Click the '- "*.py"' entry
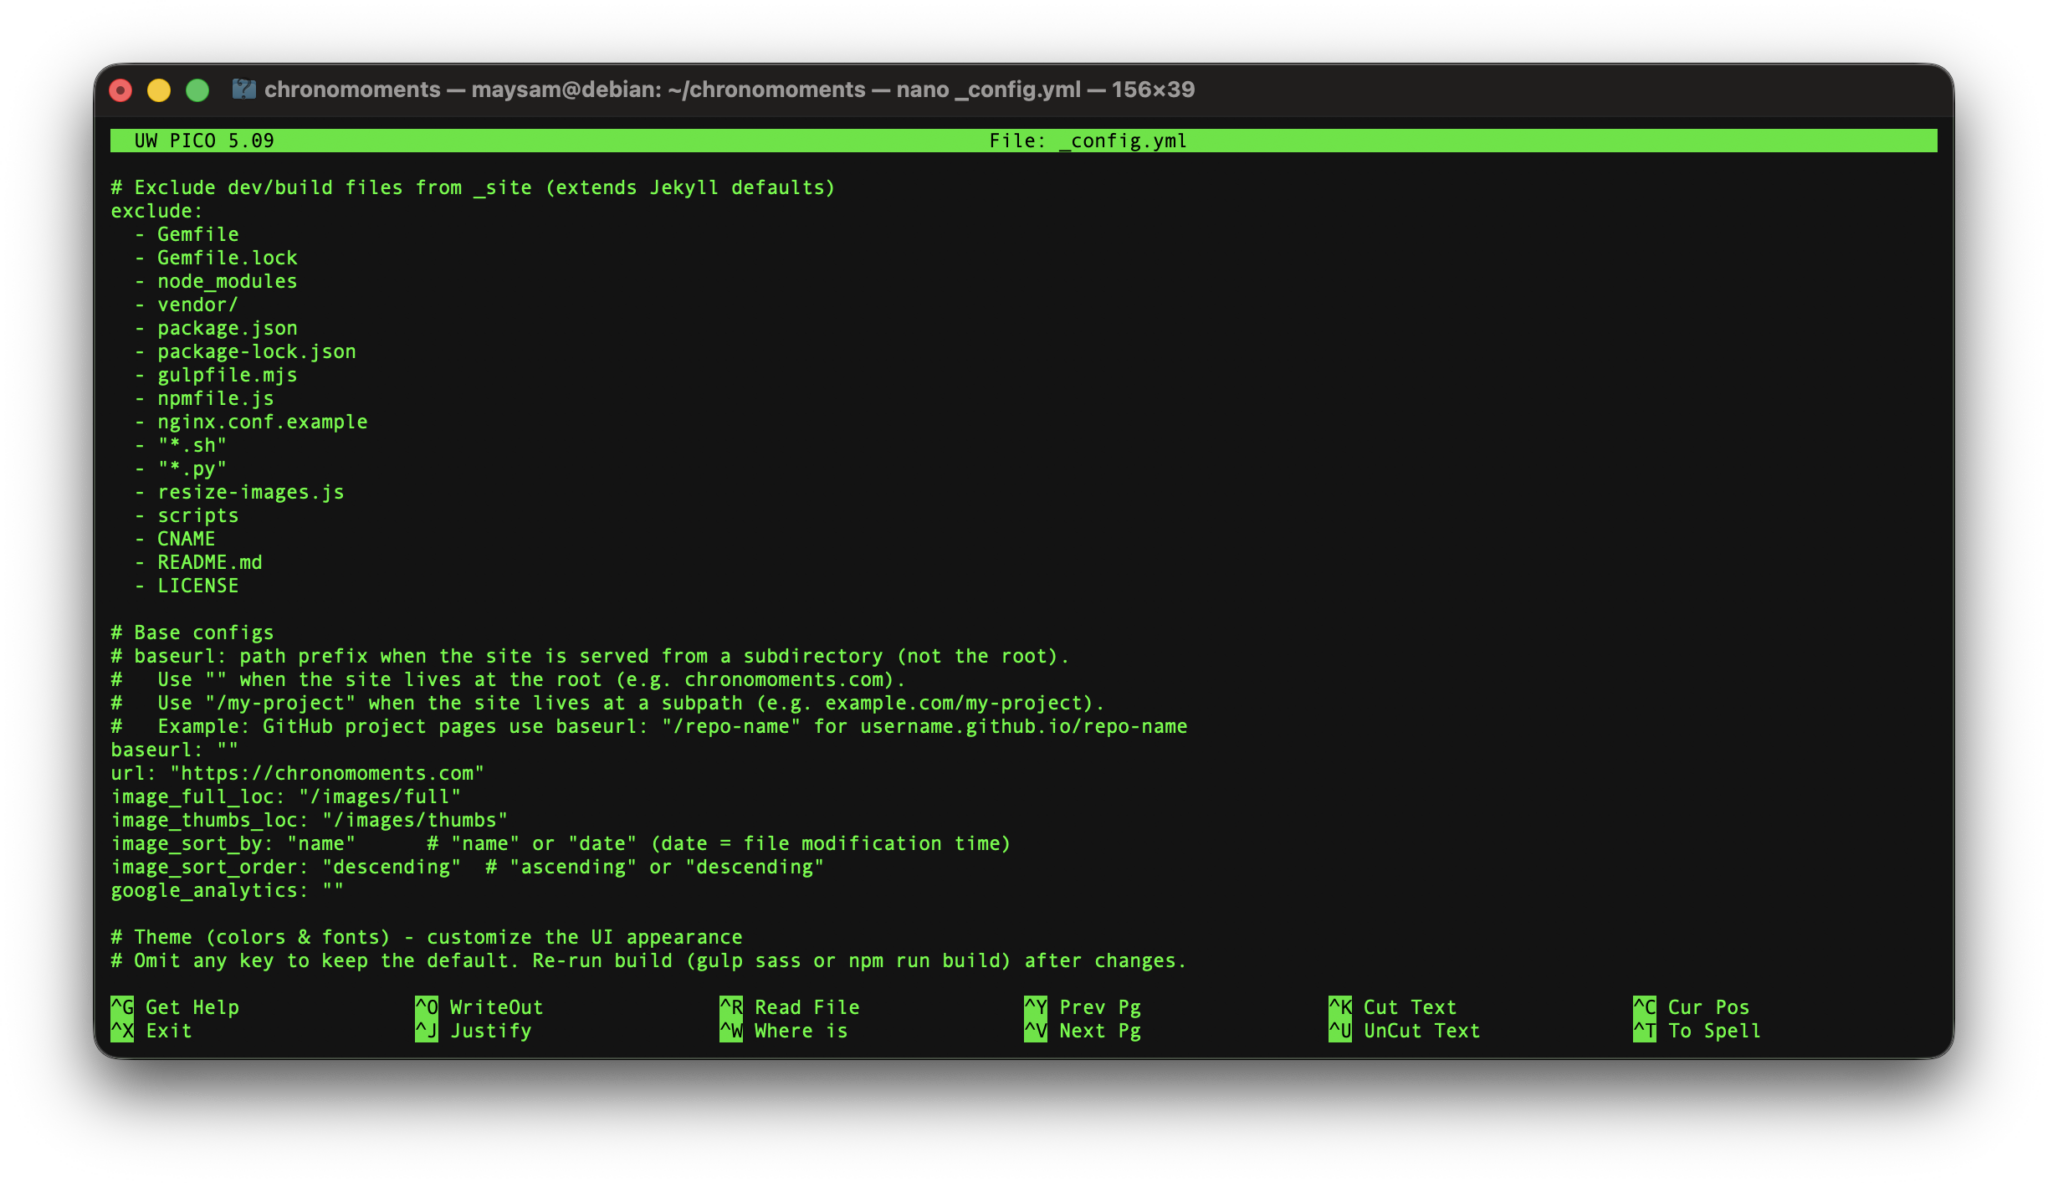 click(181, 468)
